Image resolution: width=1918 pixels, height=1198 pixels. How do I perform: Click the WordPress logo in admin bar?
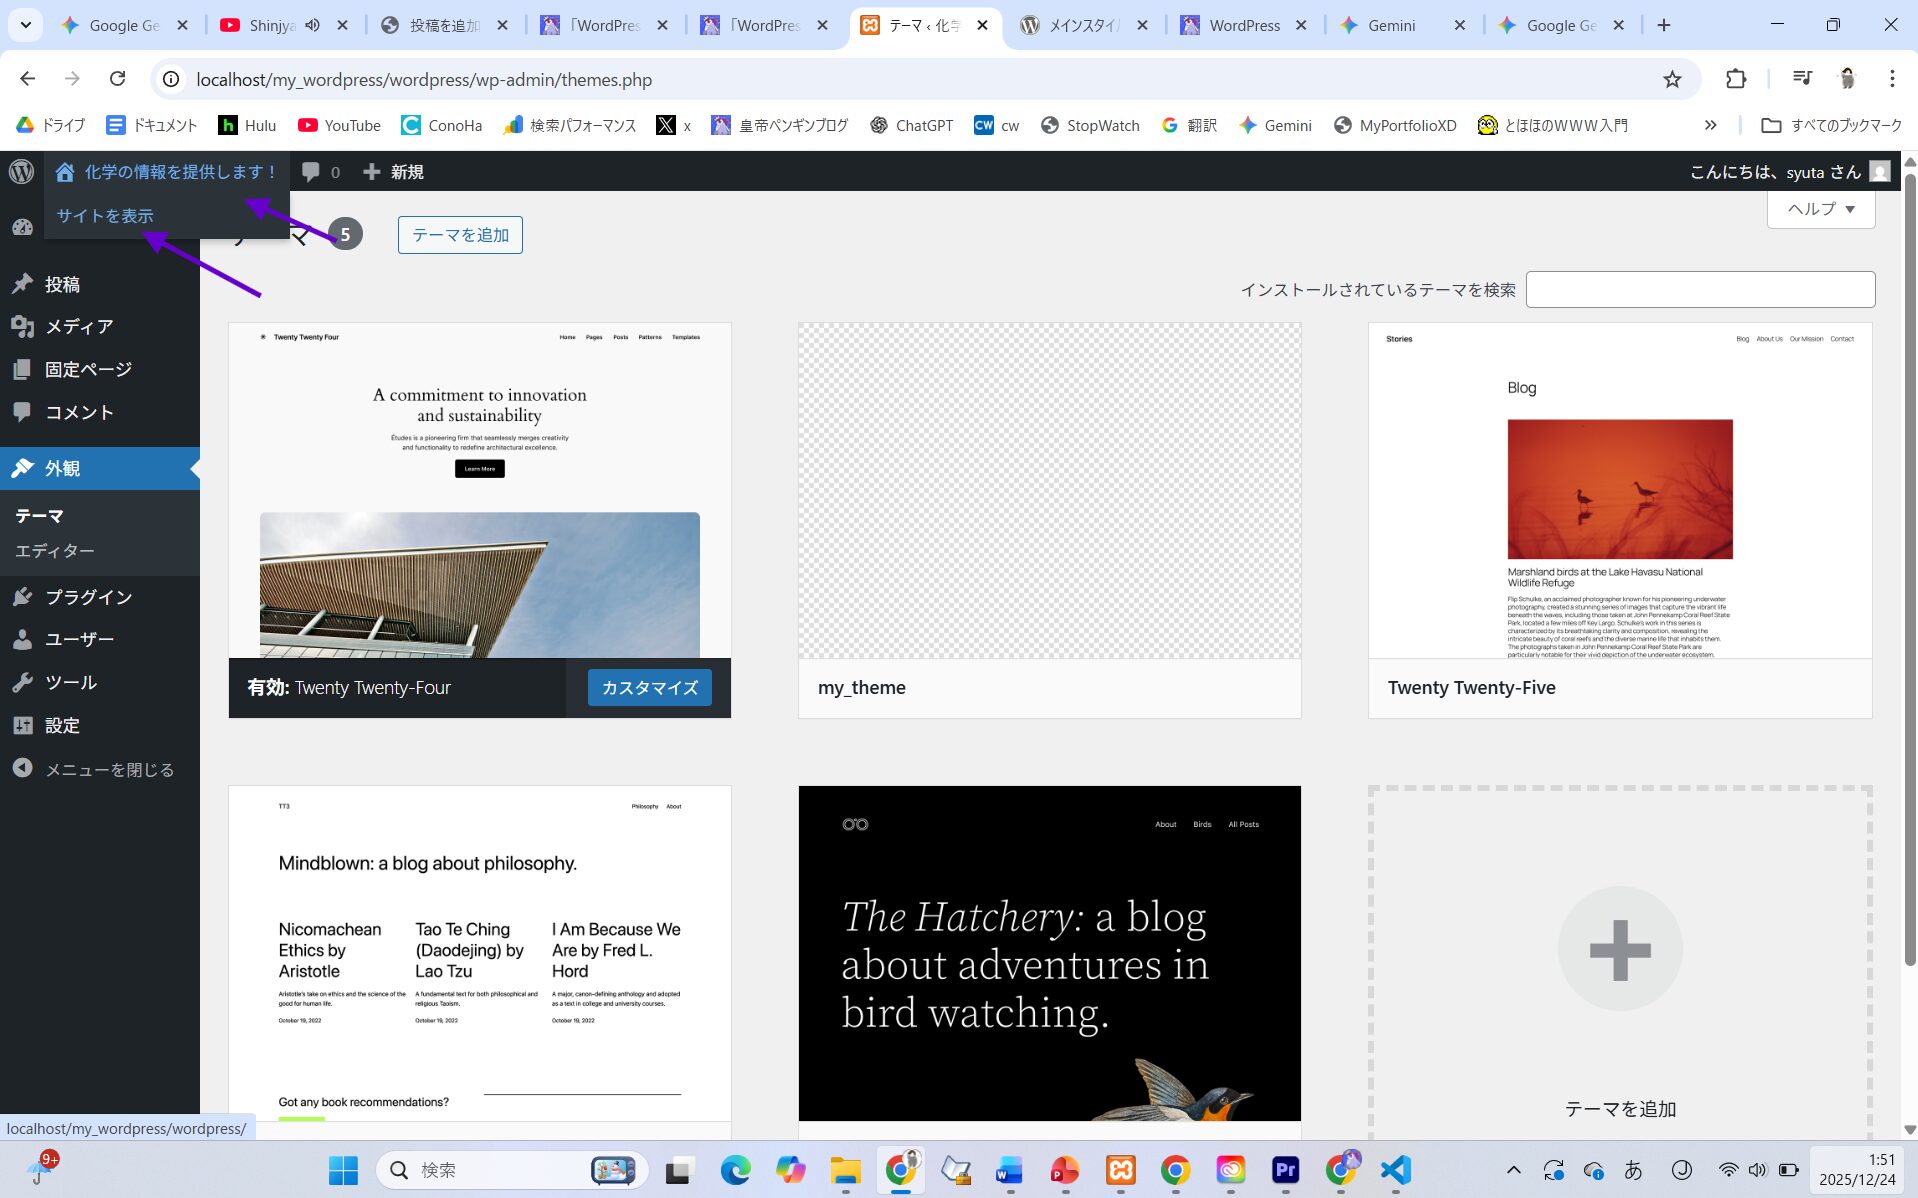pyautogui.click(x=21, y=171)
